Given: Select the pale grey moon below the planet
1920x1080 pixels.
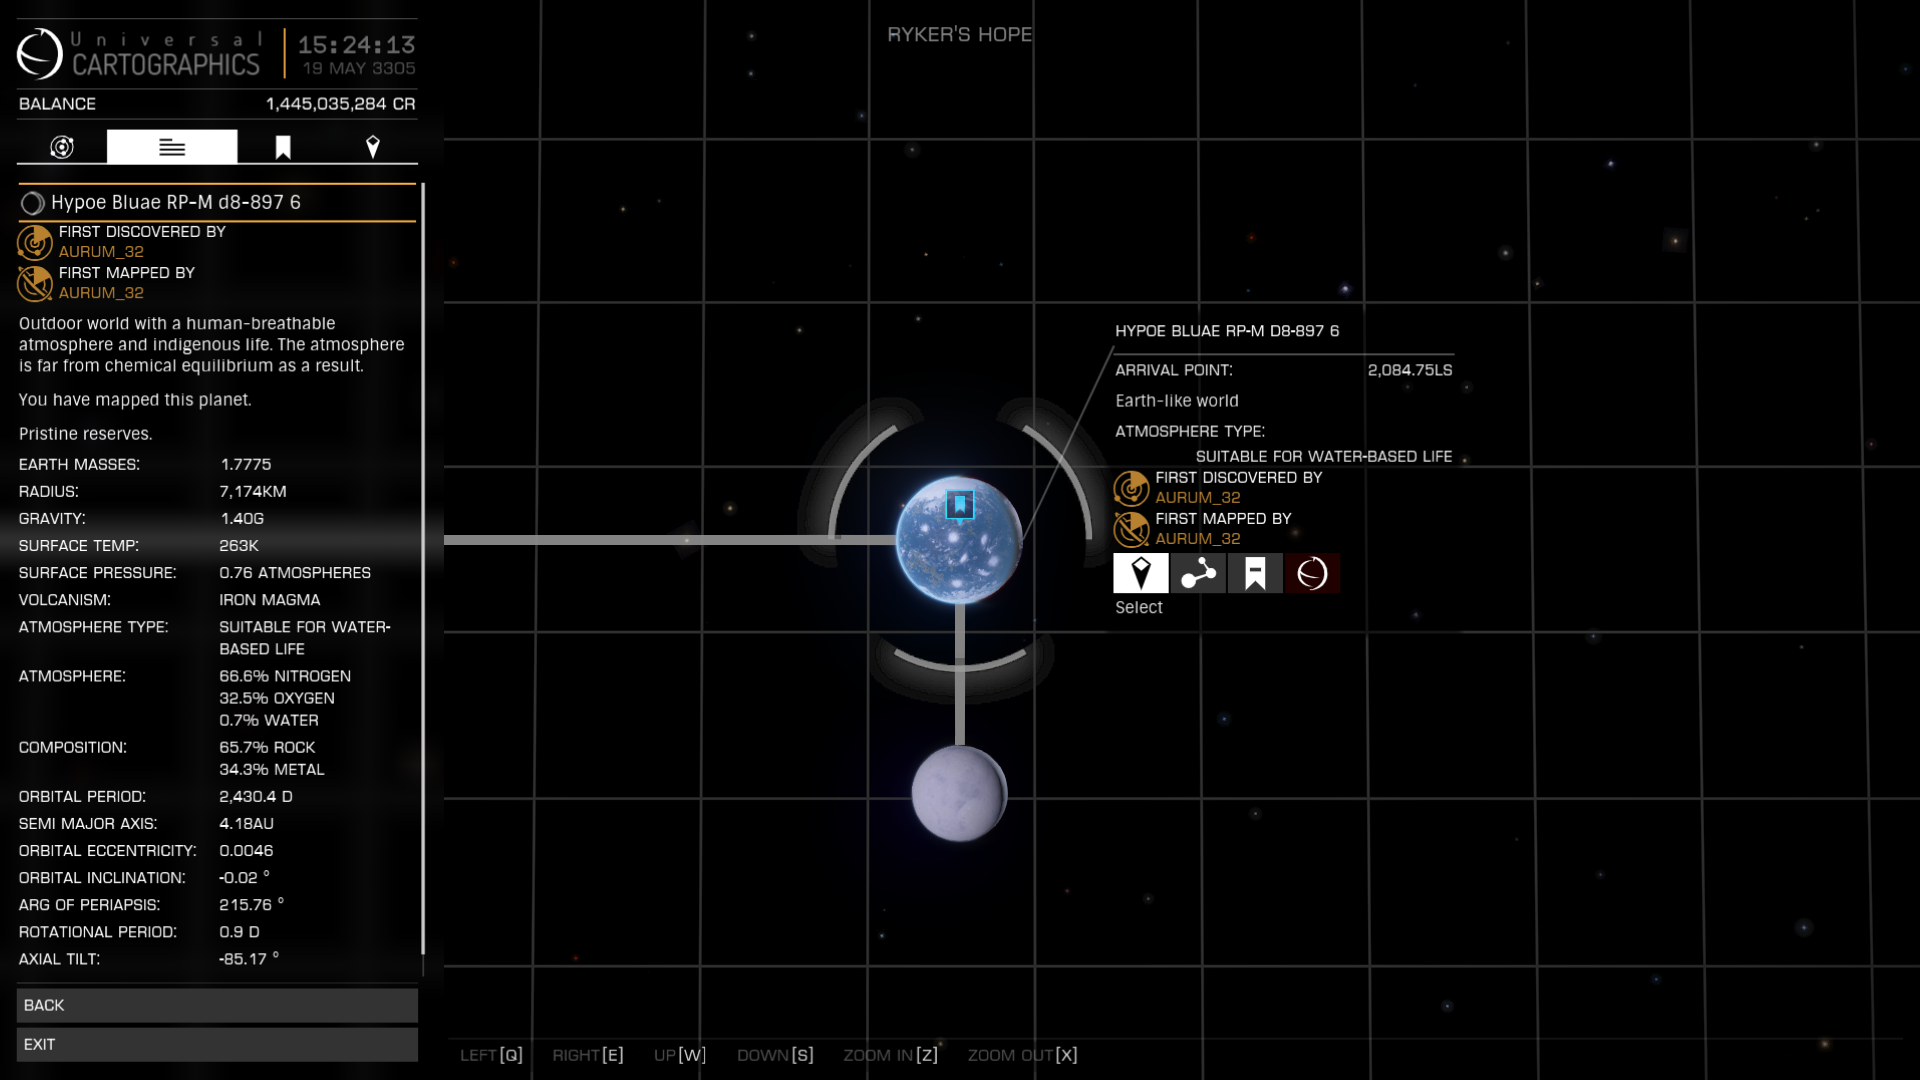Looking at the screenshot, I should (959, 794).
